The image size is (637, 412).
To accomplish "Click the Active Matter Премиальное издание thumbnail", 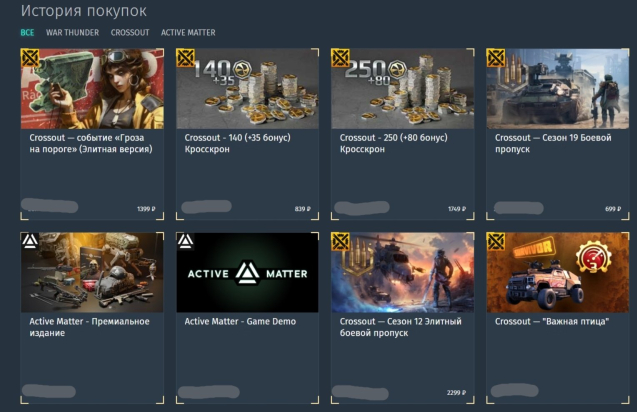I will coord(92,272).
